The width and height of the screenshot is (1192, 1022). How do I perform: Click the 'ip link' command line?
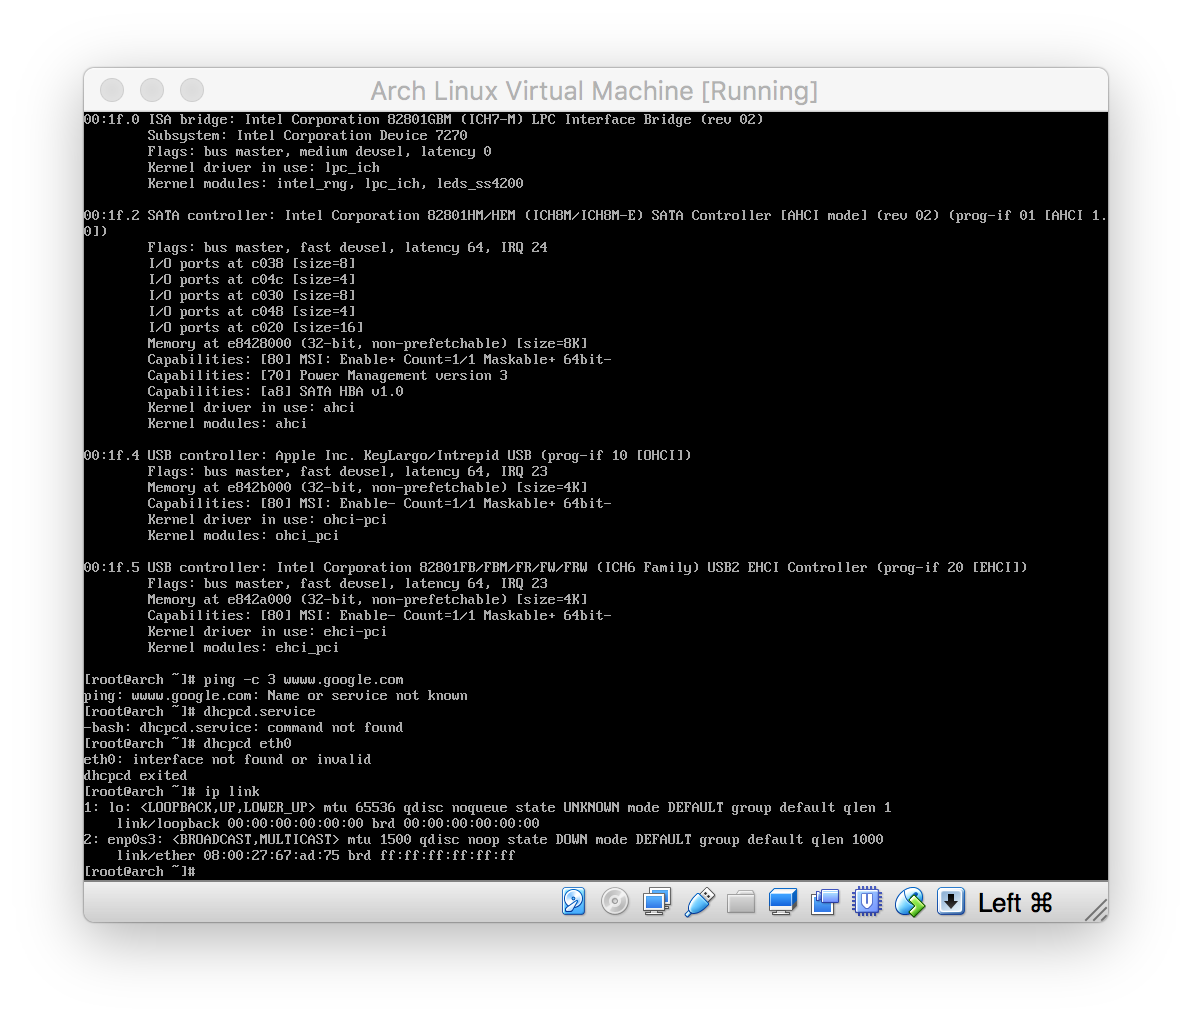pos(172,792)
